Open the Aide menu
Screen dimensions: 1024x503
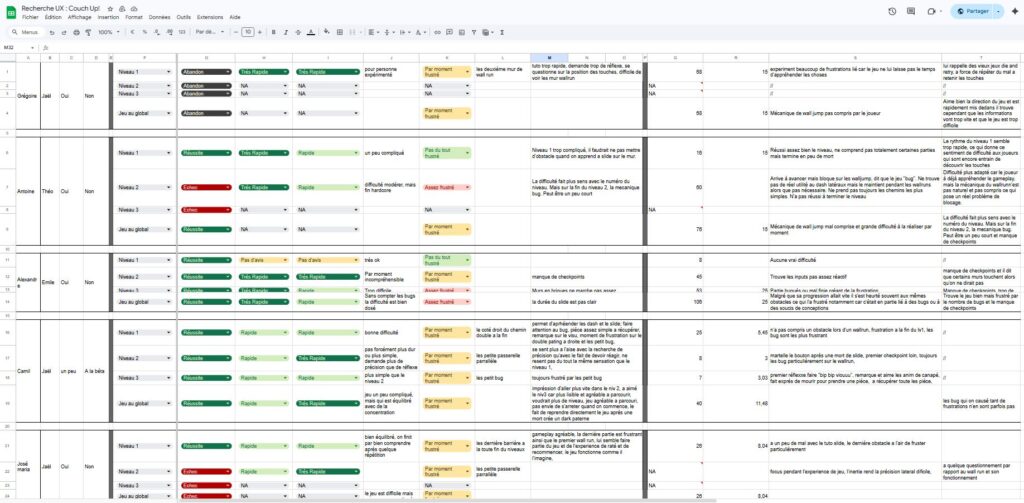coord(235,17)
